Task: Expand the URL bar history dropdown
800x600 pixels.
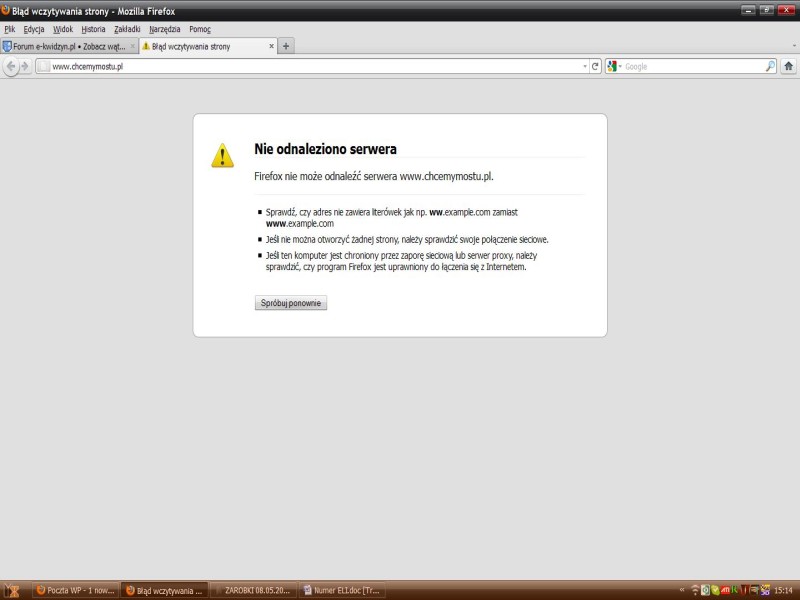Action: click(x=584, y=66)
